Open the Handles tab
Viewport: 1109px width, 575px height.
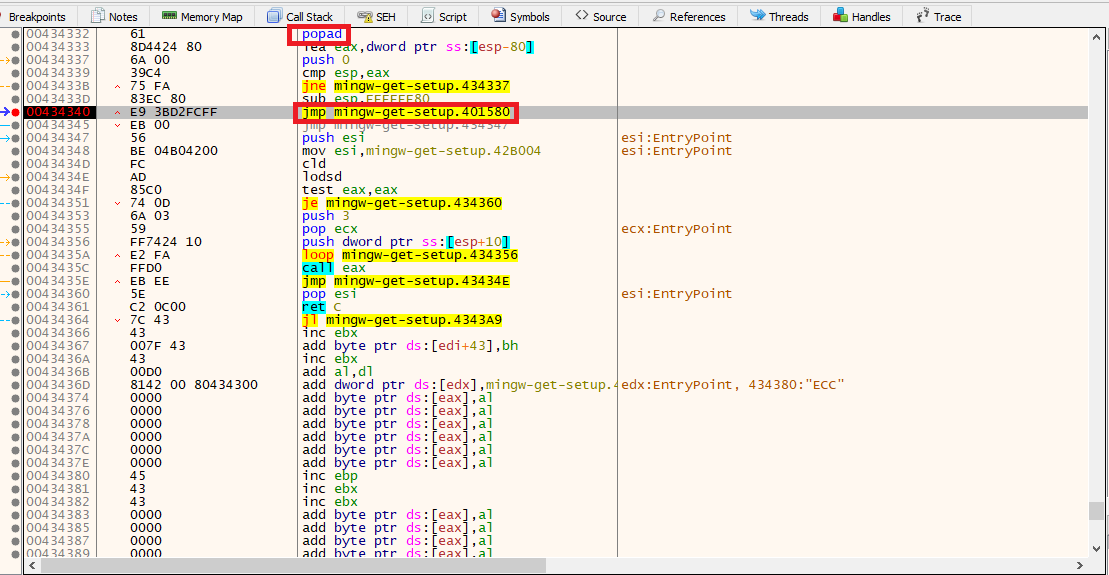pyautogui.click(x=862, y=16)
